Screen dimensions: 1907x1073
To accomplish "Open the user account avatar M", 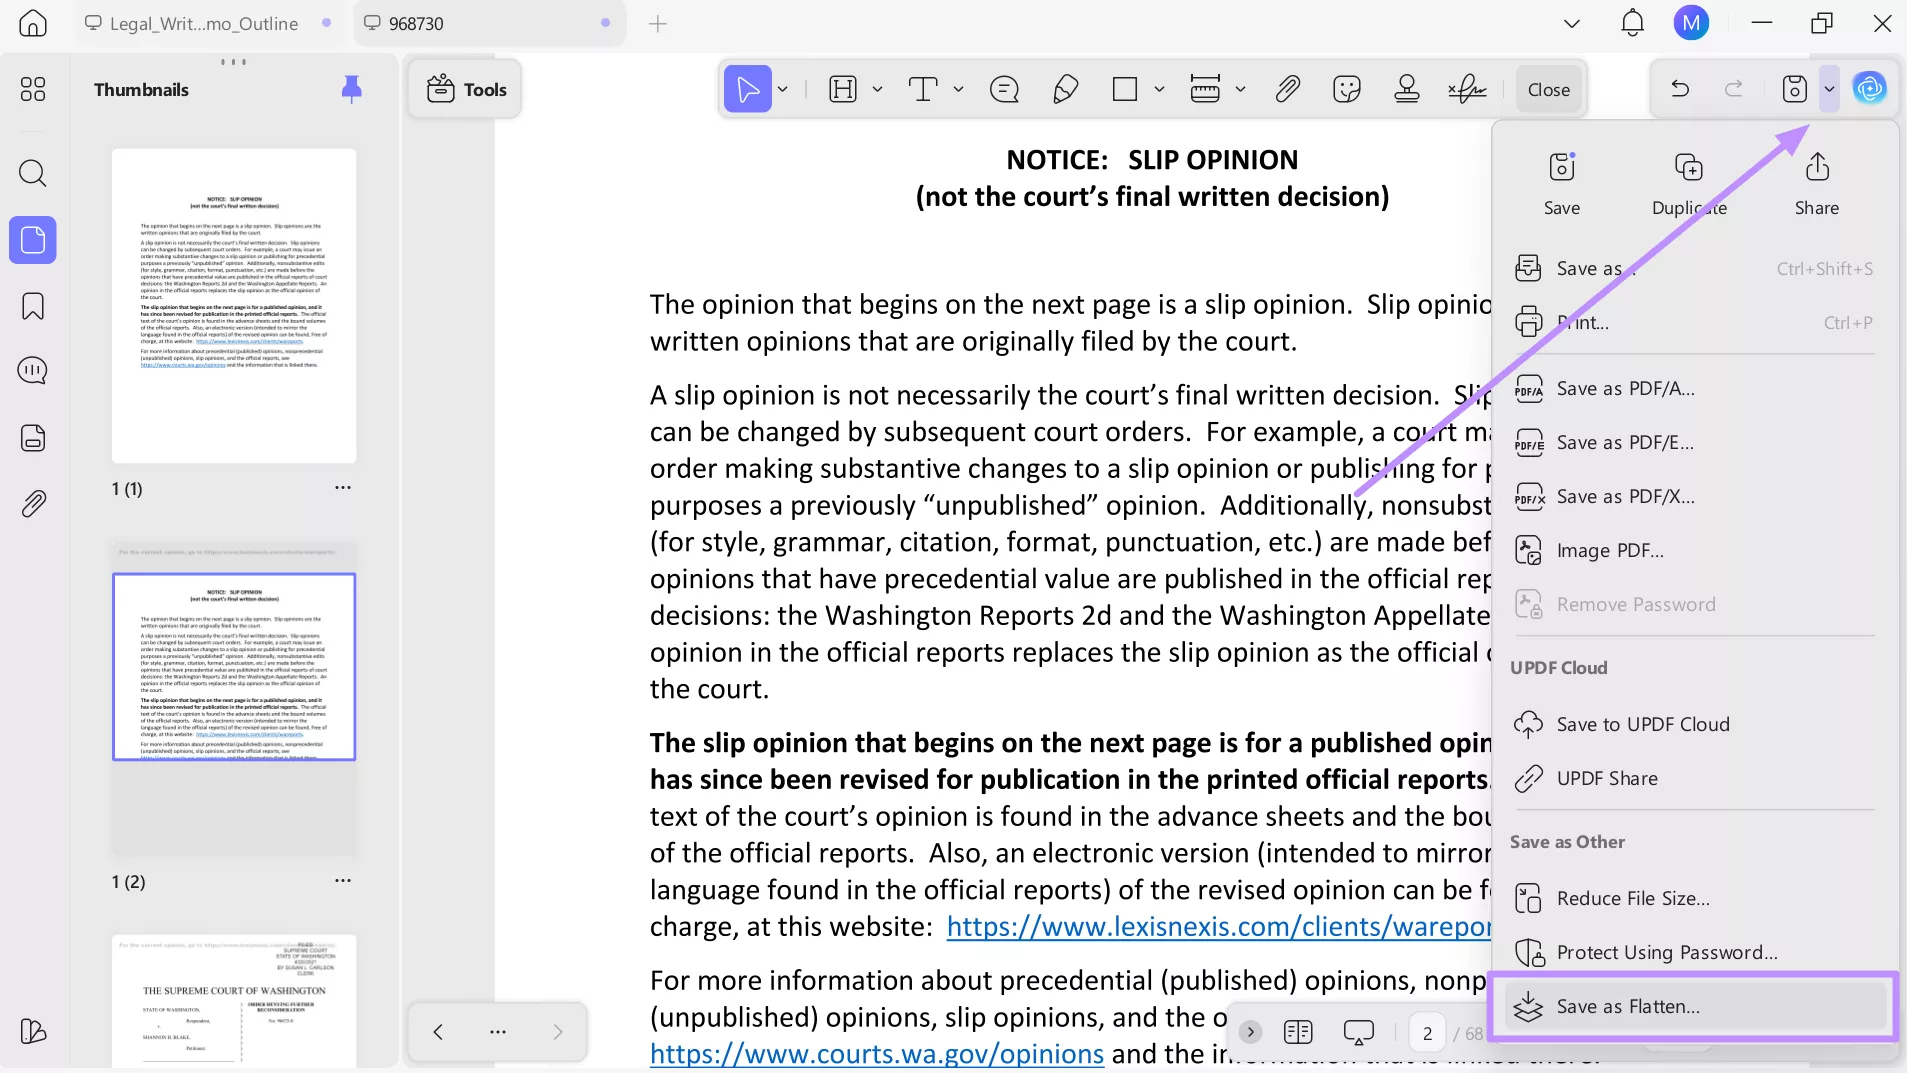I will pos(1691,23).
